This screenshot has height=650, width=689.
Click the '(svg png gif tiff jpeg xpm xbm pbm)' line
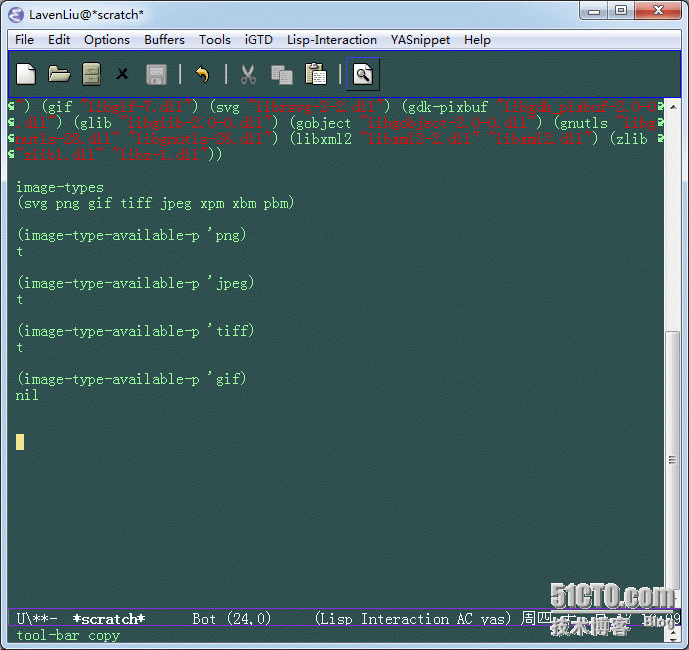(x=155, y=203)
